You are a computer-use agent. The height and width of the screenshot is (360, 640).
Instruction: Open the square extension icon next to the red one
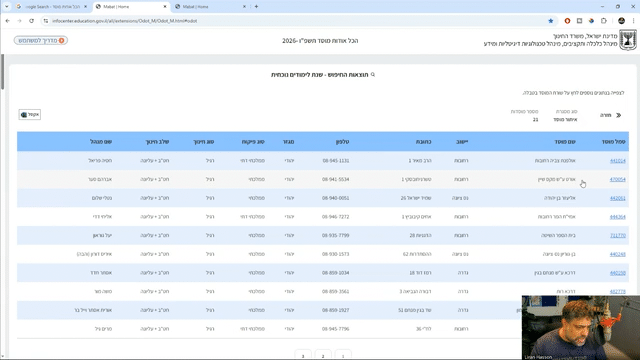[x=579, y=21]
